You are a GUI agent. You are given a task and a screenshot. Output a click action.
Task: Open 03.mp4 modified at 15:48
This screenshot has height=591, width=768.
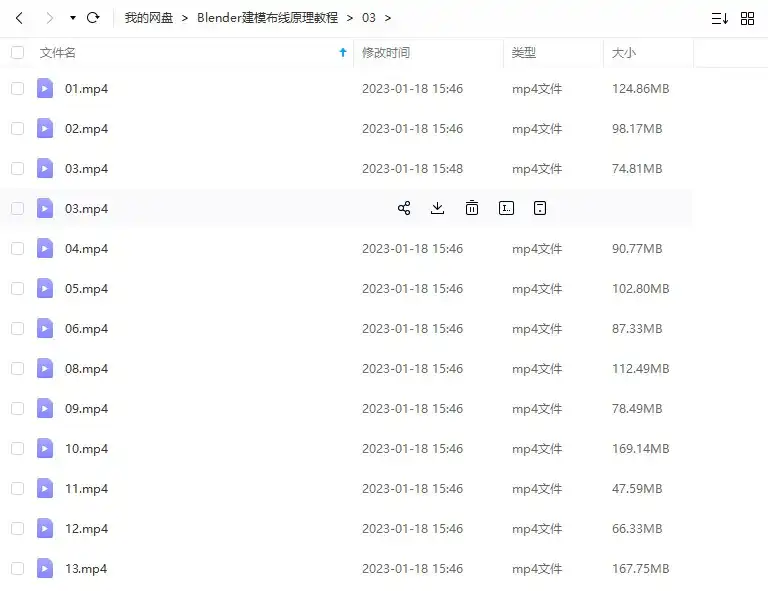pyautogui.click(x=86, y=169)
